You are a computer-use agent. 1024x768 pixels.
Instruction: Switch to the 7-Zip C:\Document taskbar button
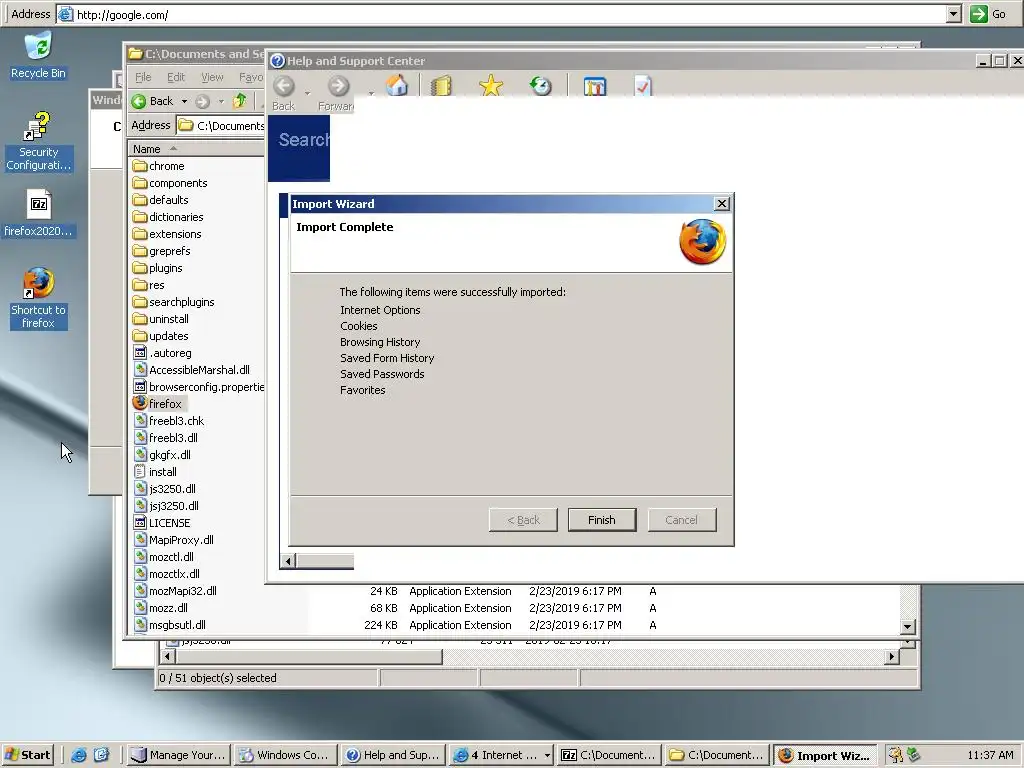coord(609,755)
